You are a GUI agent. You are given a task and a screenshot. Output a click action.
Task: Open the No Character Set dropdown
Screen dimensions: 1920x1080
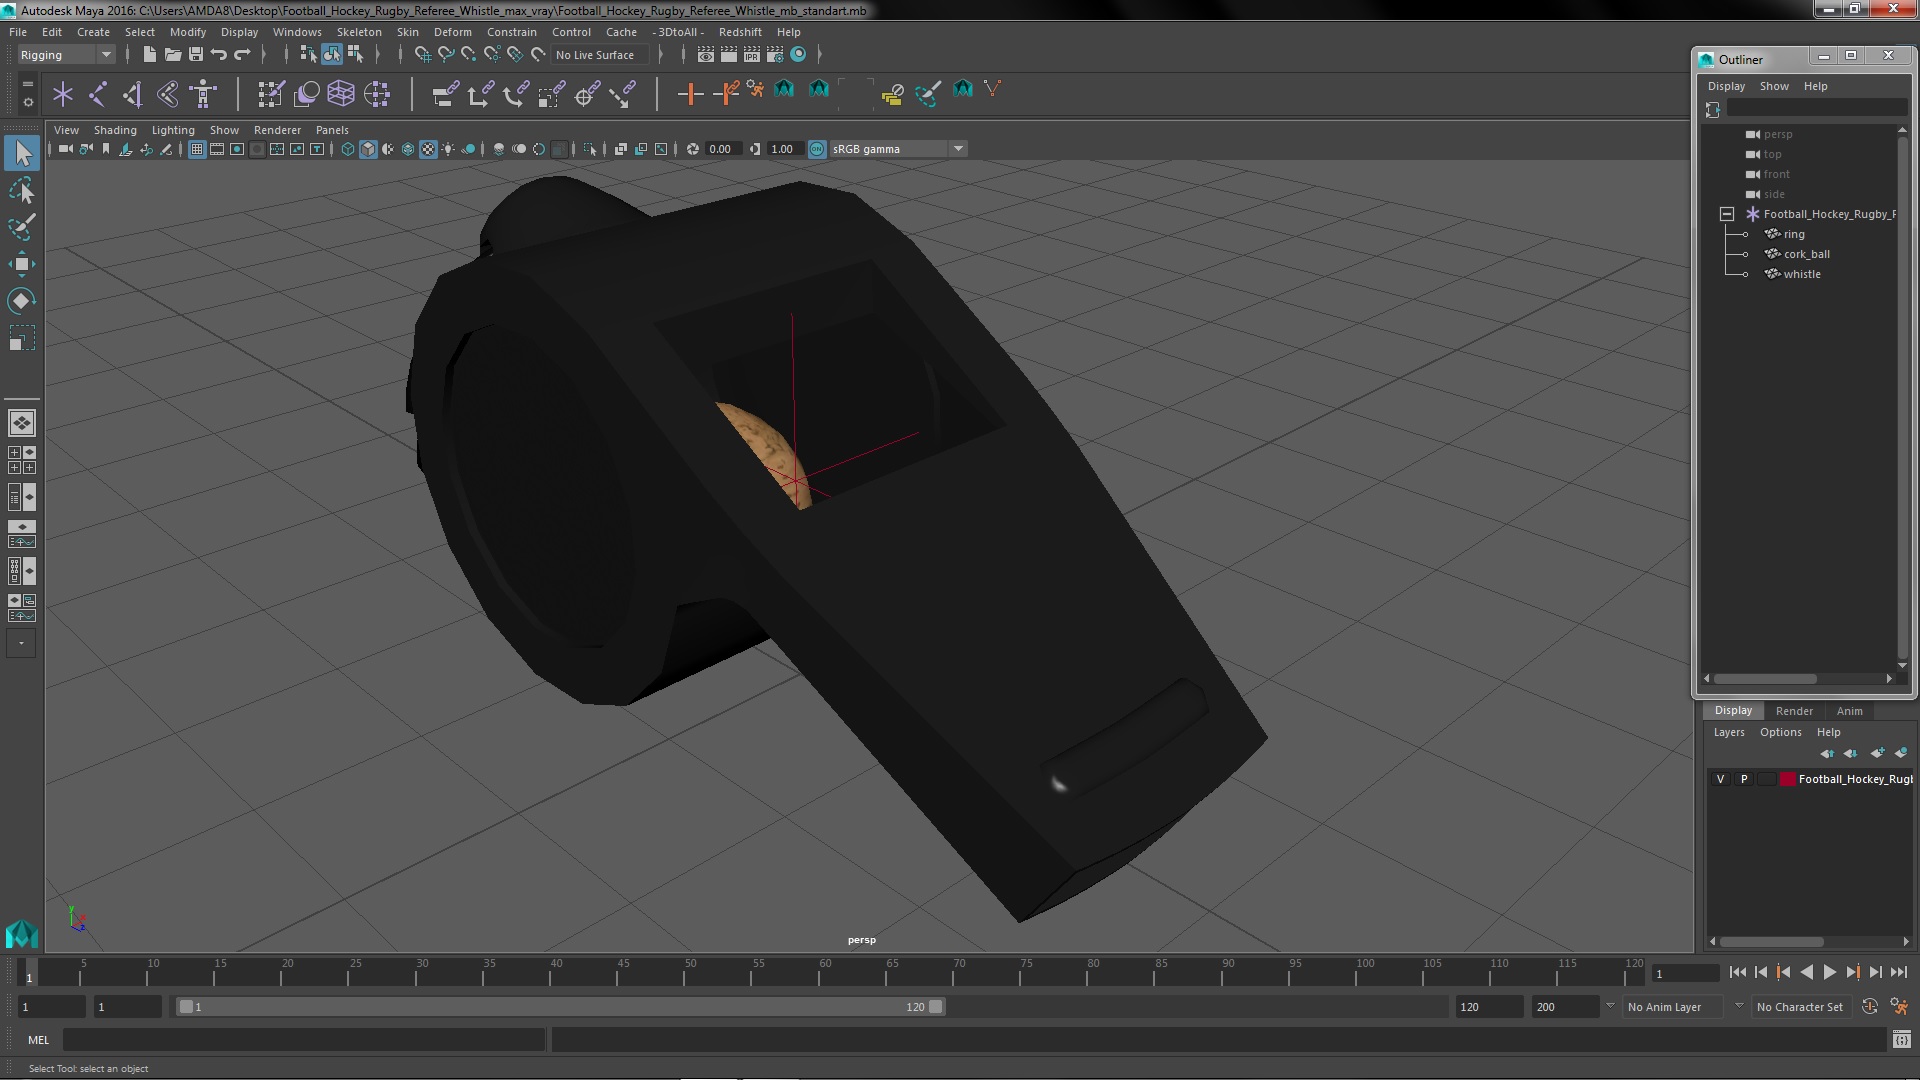1800,1007
